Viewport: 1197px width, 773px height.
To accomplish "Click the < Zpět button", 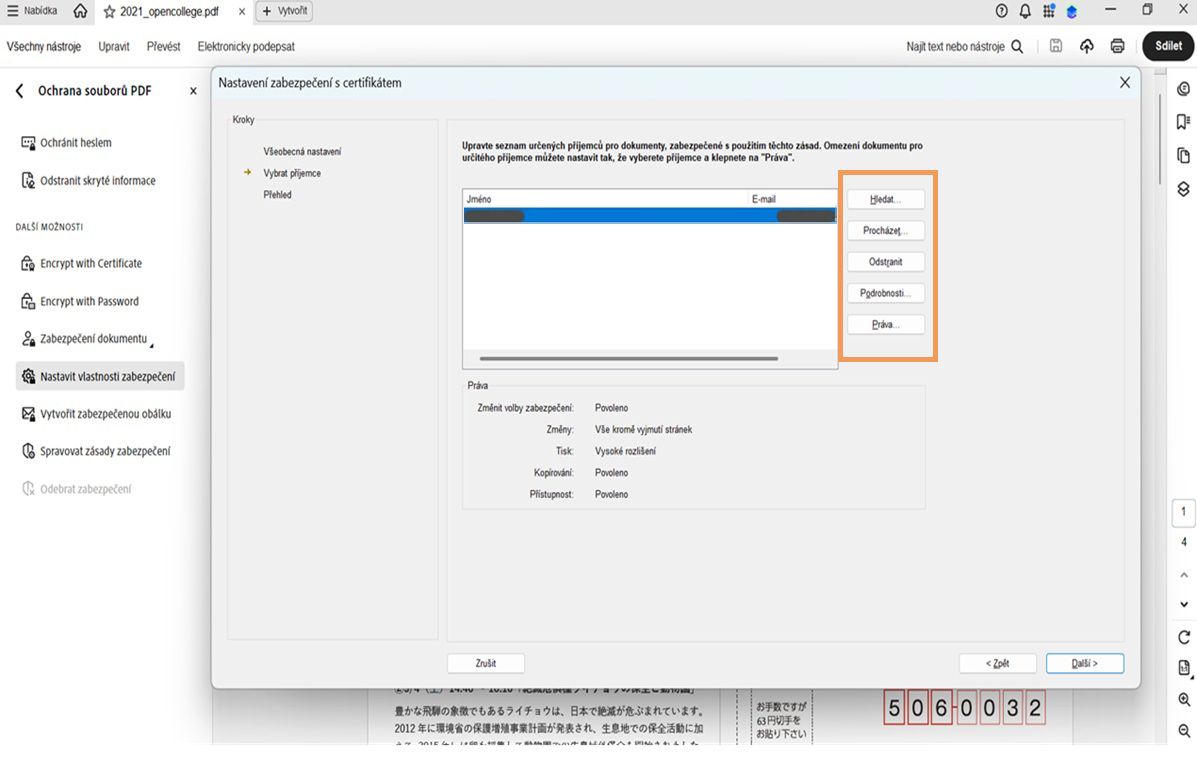I will [x=997, y=663].
